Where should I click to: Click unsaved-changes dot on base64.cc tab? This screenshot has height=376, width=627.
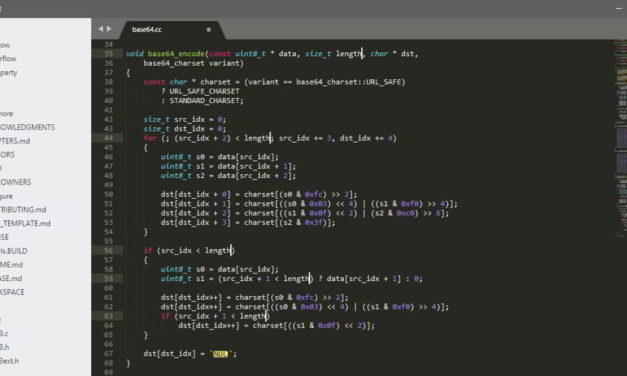point(208,30)
